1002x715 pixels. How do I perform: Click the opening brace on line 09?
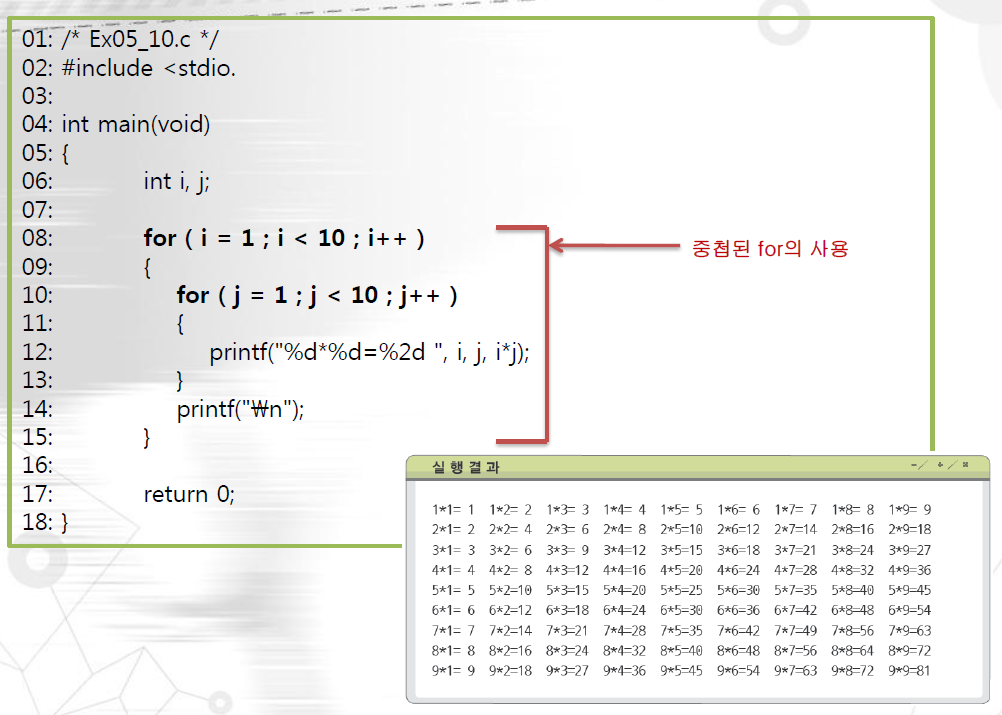148,267
